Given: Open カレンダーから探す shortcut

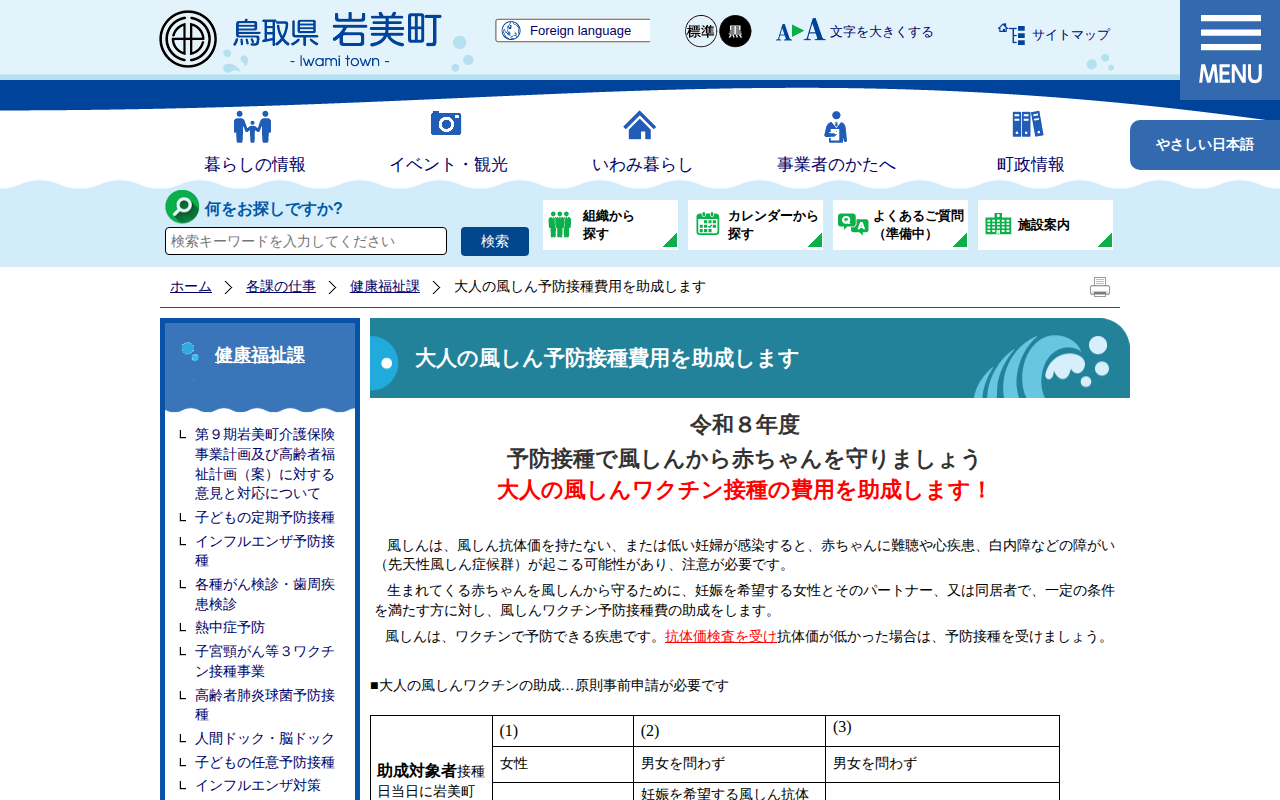Looking at the screenshot, I should (x=755, y=225).
